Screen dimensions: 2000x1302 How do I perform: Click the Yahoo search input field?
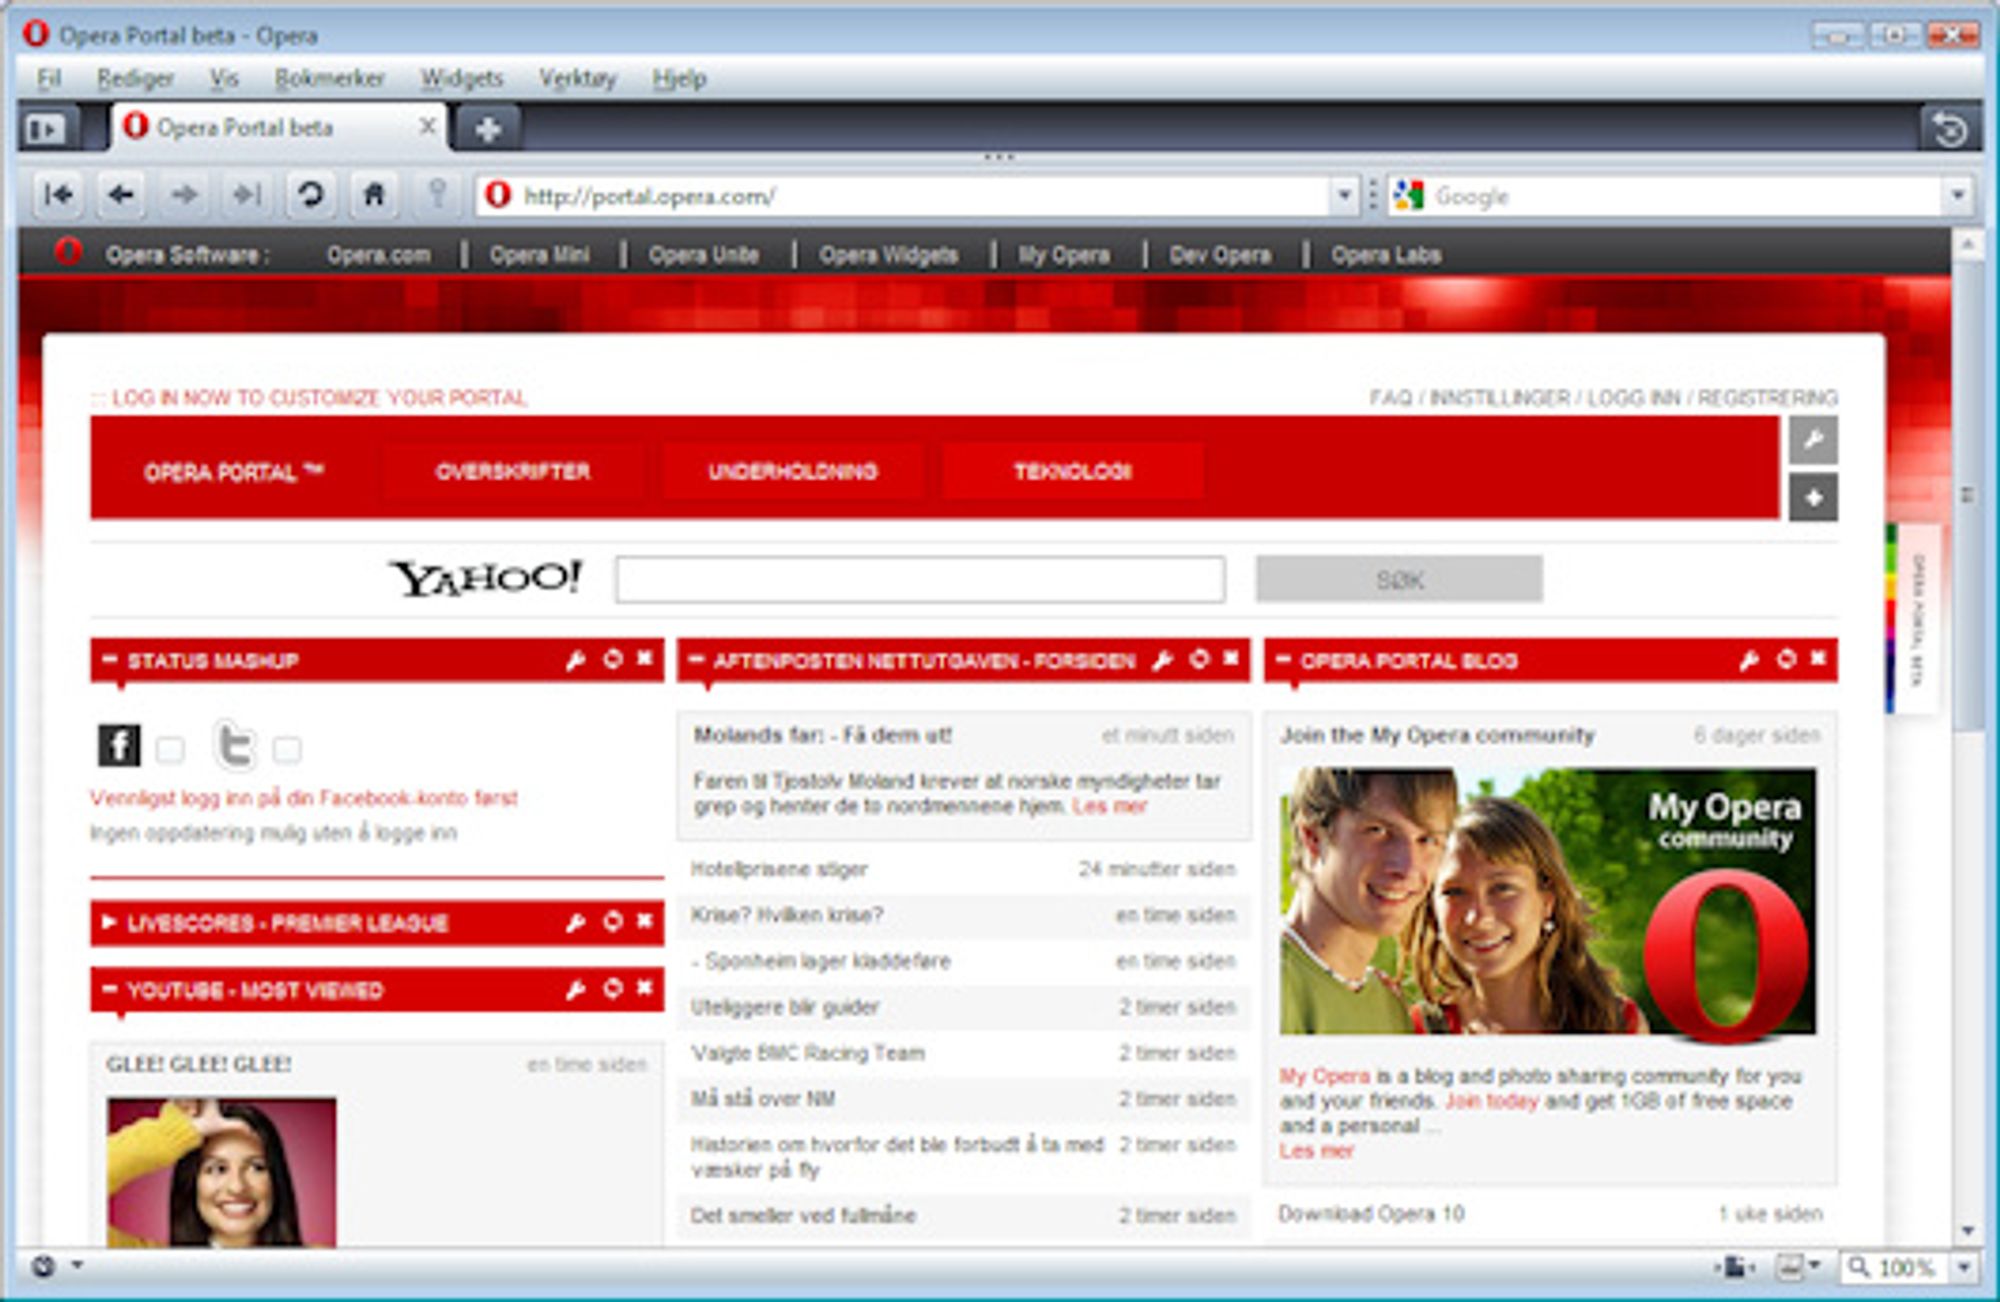(x=920, y=579)
